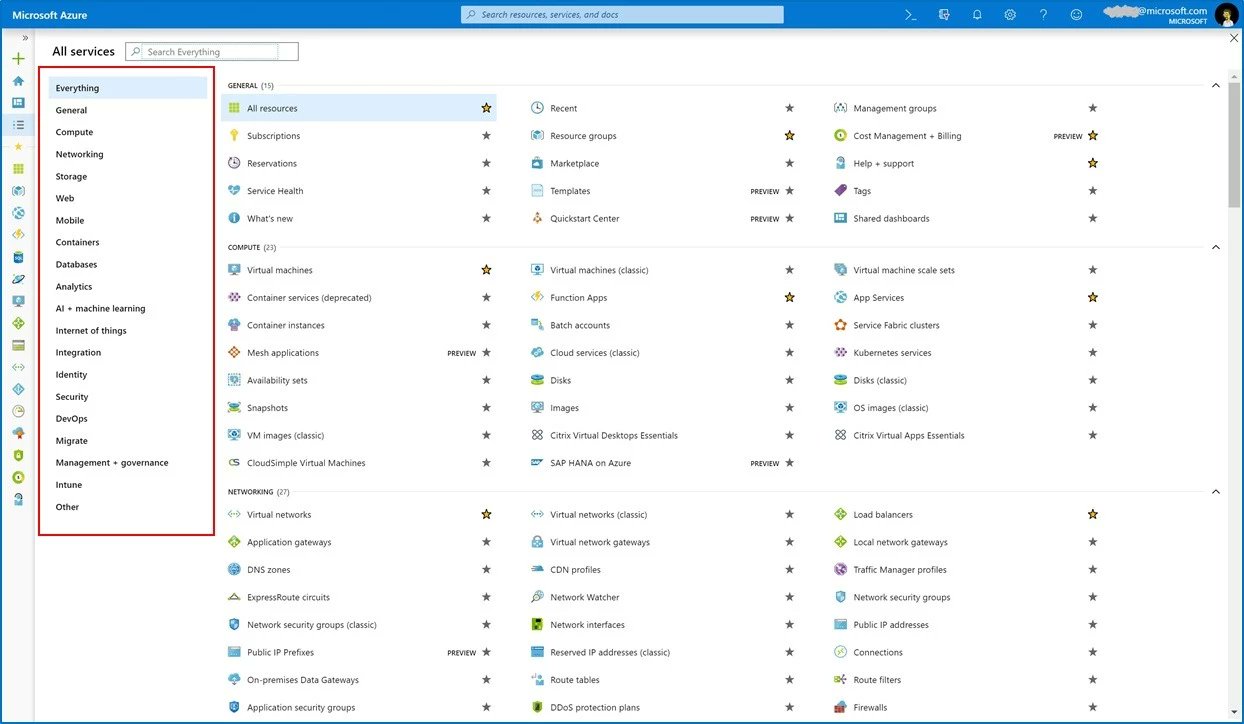Select Everything category
The height and width of the screenshot is (724, 1244).
point(128,88)
